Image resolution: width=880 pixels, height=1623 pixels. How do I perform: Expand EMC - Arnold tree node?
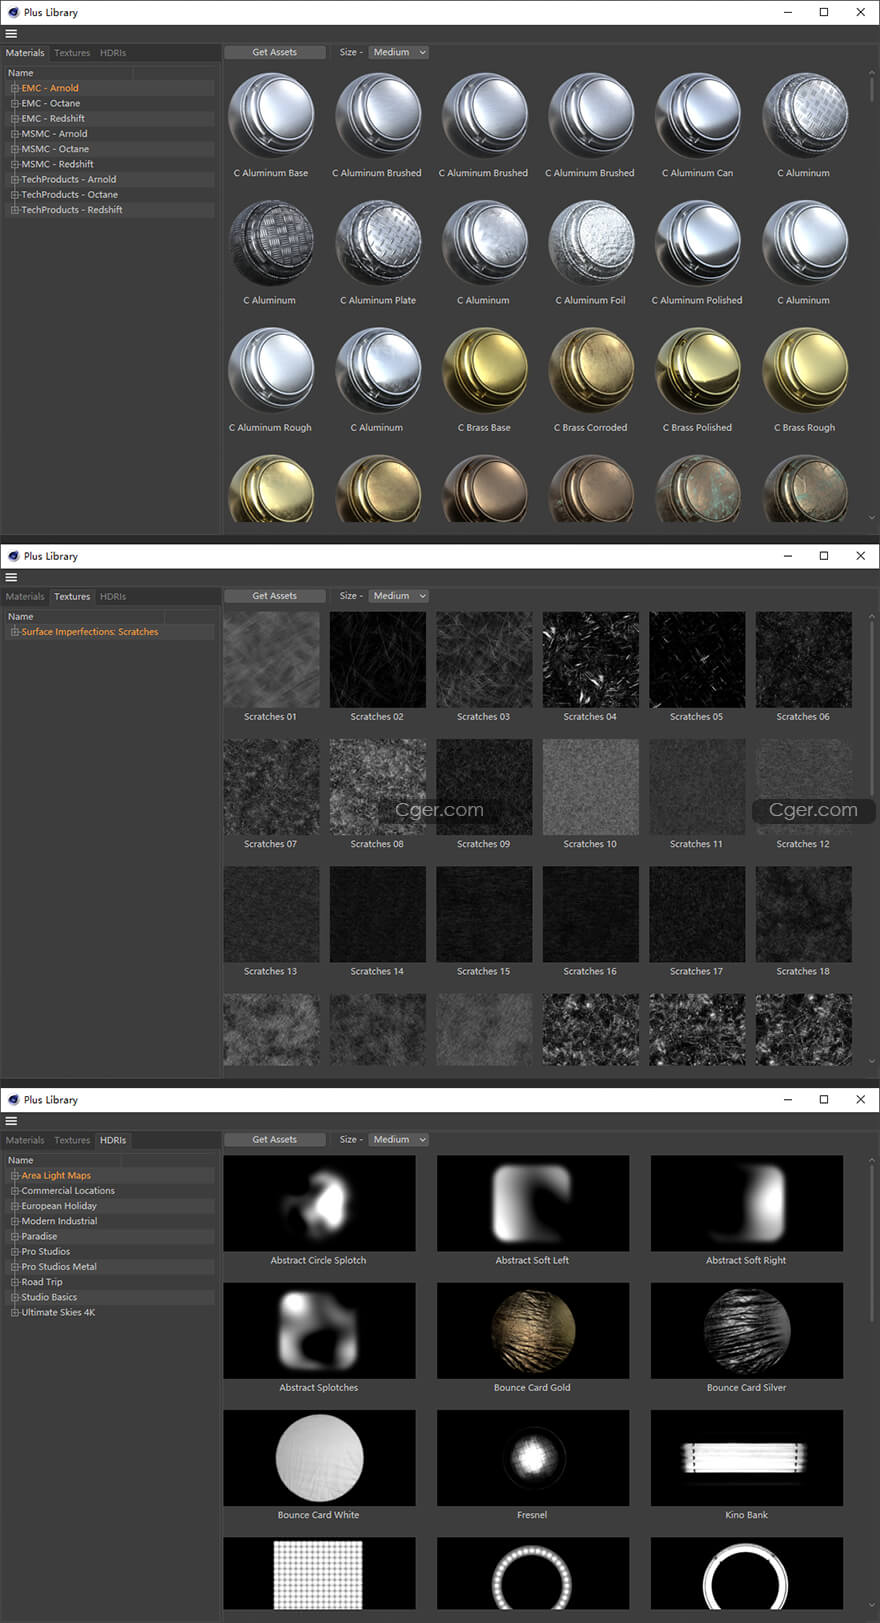[15, 88]
